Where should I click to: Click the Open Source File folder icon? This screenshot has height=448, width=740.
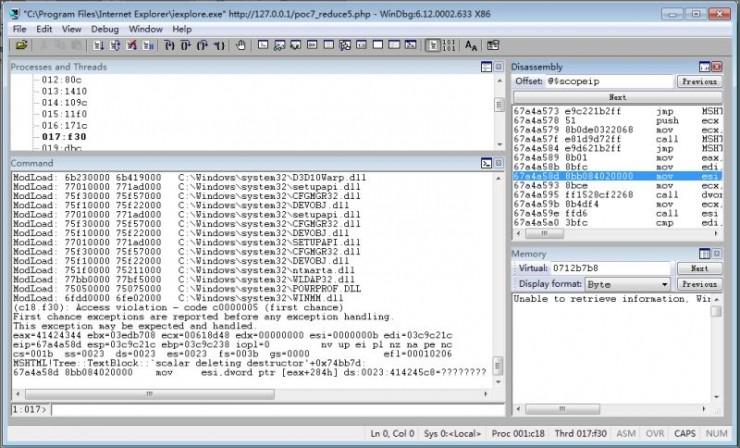pos(21,45)
